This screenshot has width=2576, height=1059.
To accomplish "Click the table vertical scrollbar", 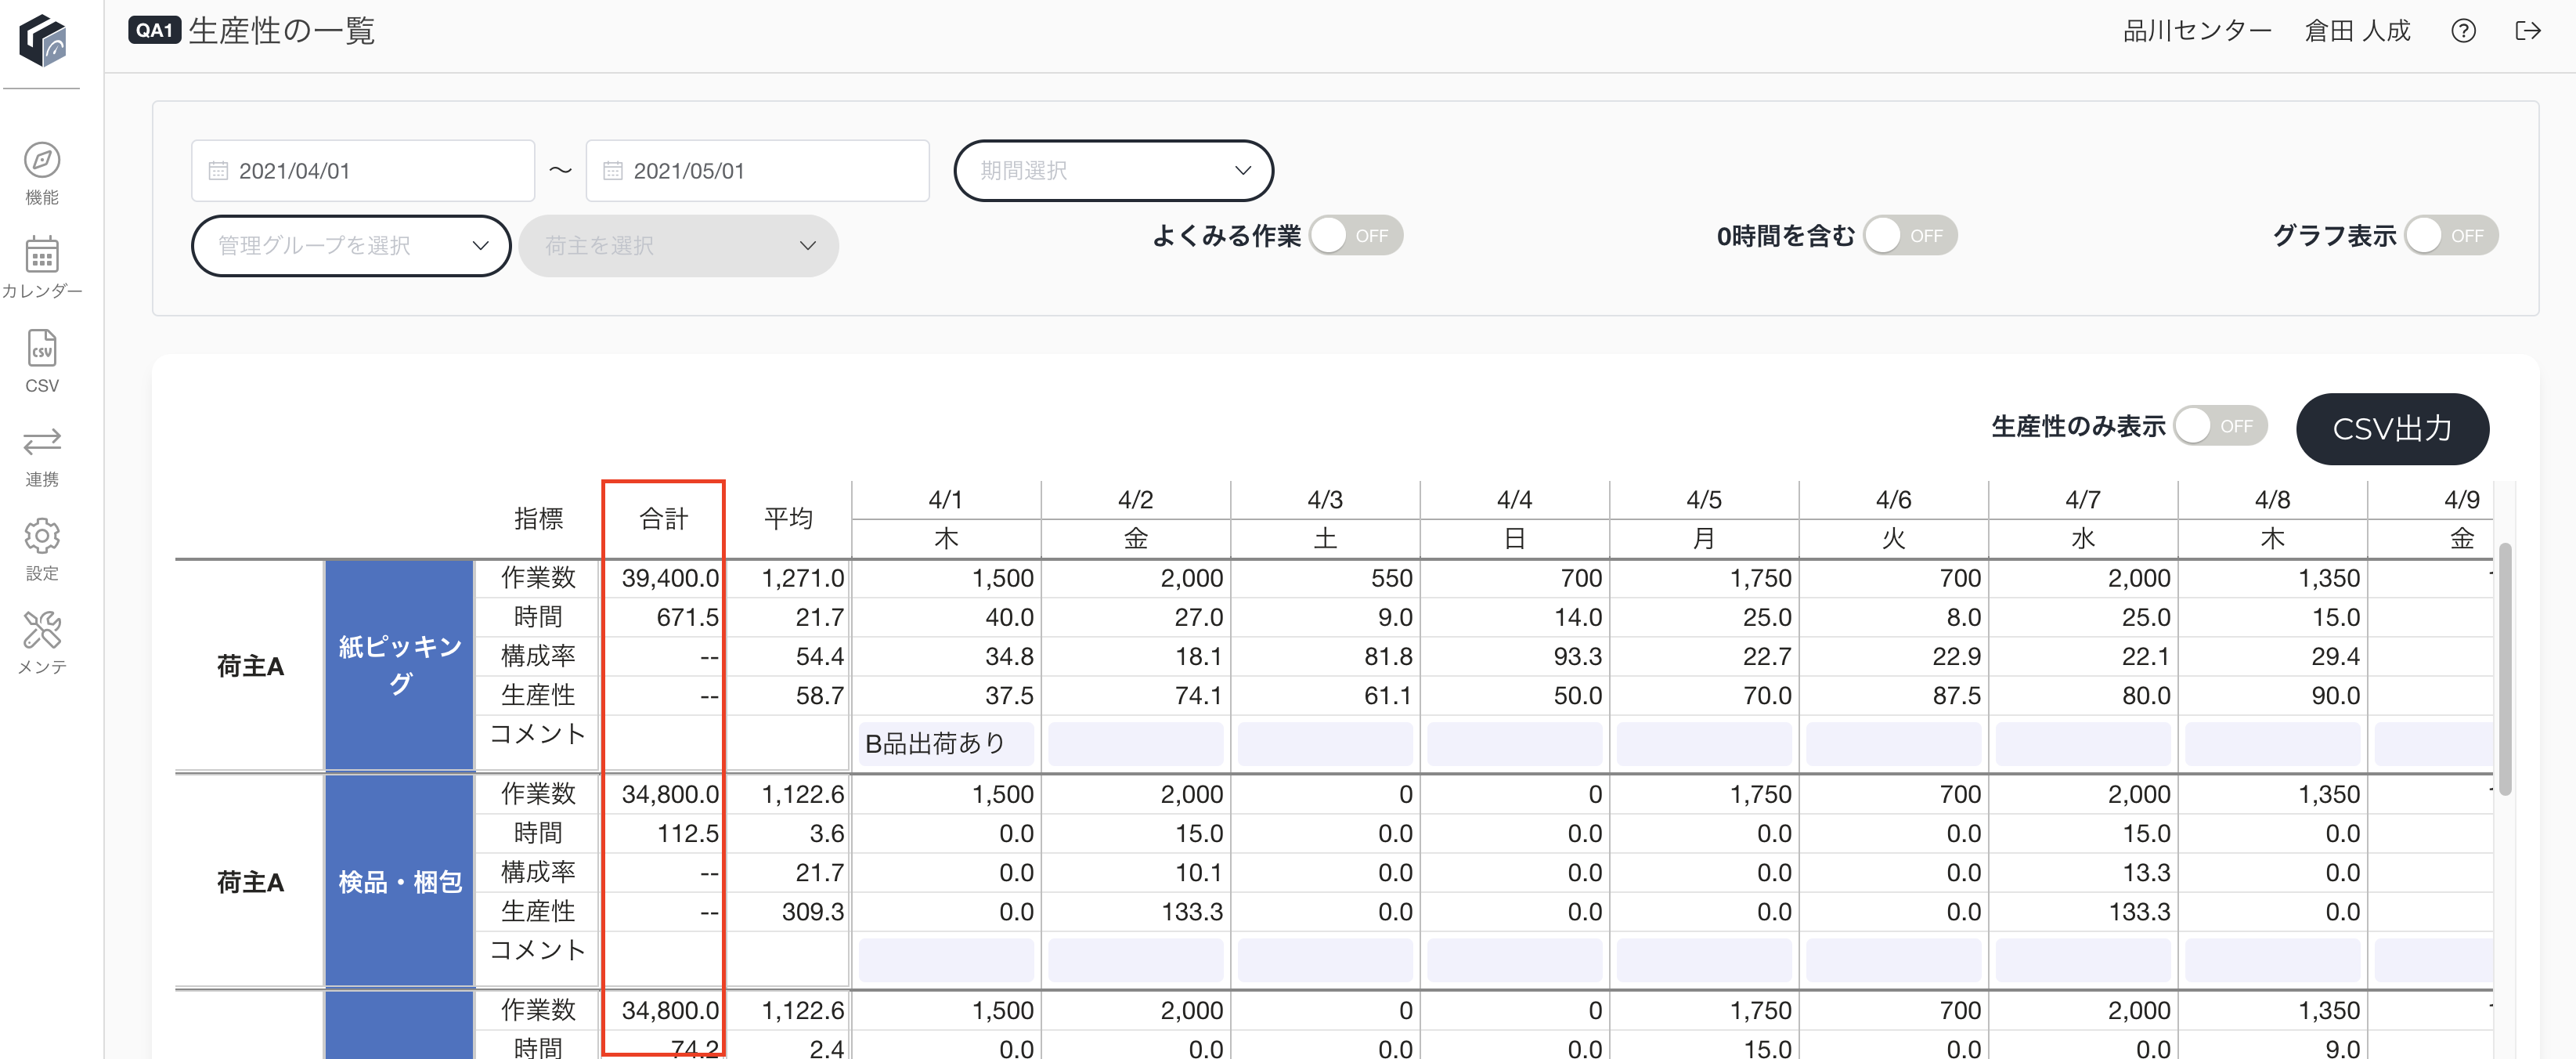I will [2505, 669].
